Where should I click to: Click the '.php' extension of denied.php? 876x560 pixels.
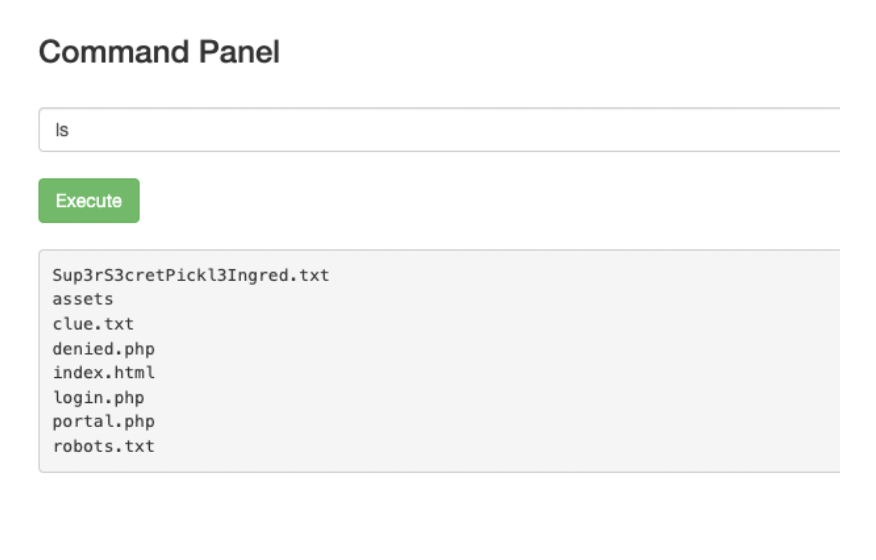[x=138, y=348]
